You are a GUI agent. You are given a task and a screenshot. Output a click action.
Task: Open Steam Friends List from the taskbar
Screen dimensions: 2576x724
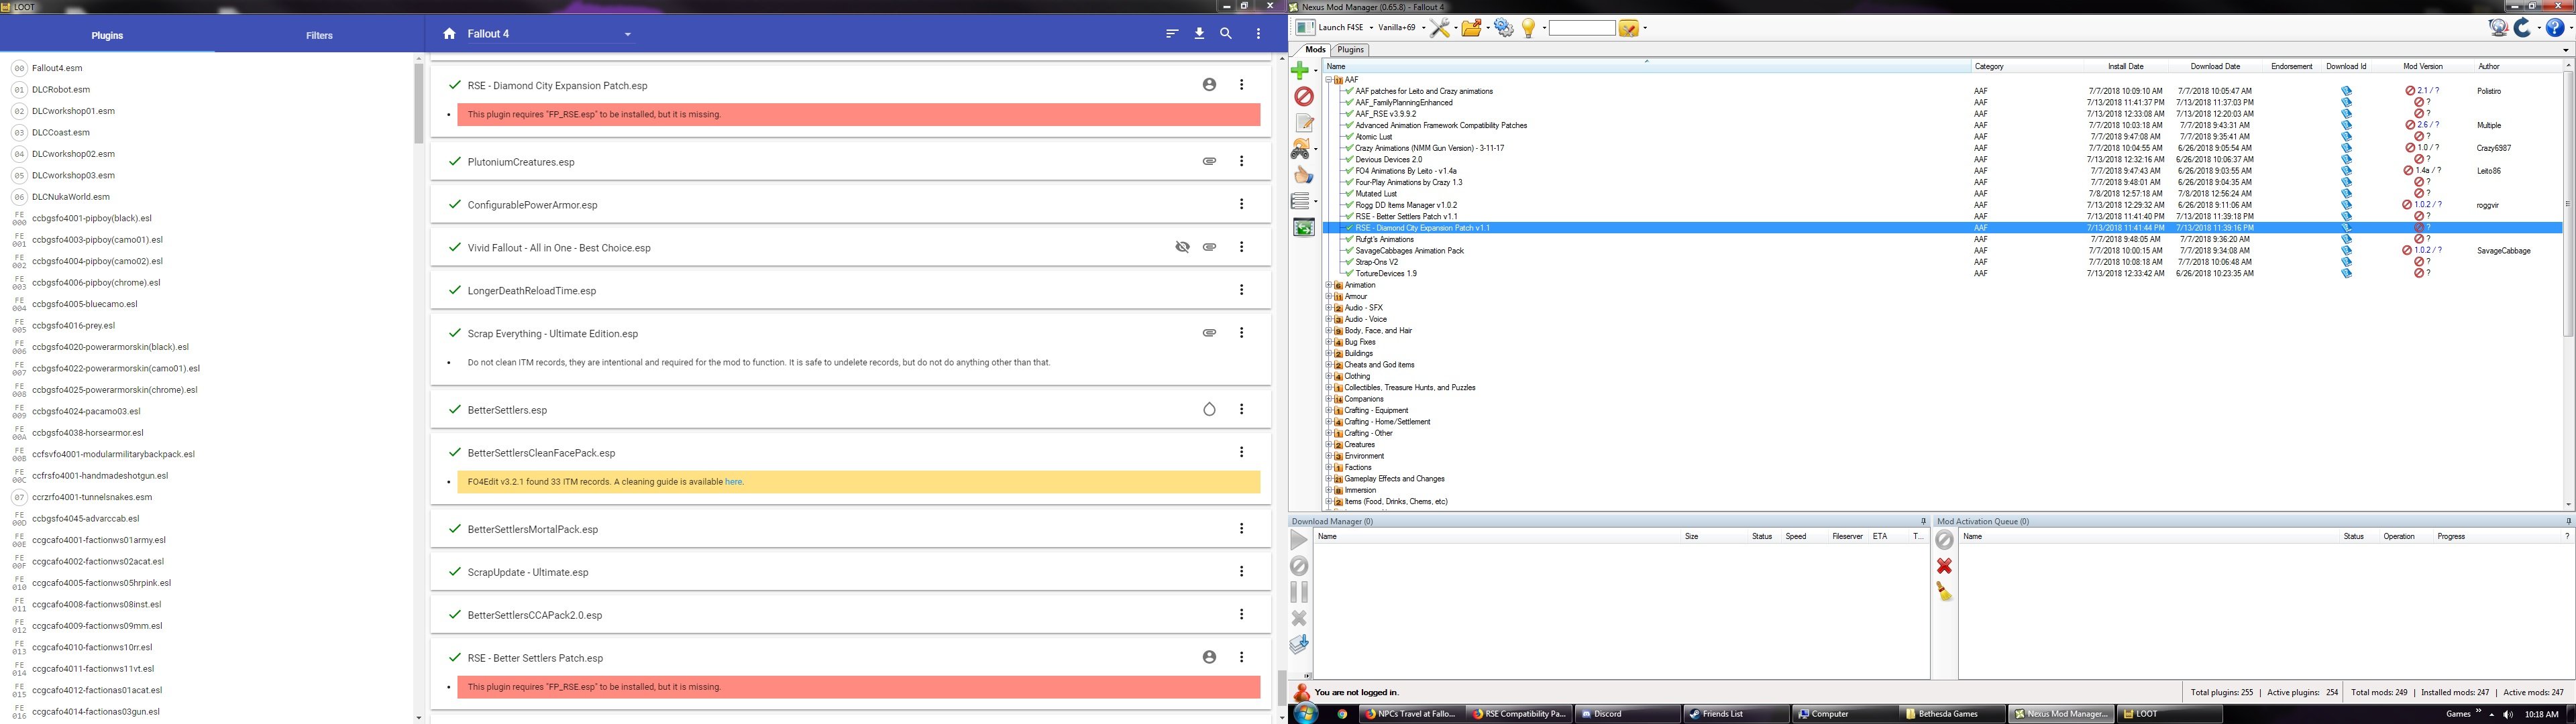[1736, 714]
